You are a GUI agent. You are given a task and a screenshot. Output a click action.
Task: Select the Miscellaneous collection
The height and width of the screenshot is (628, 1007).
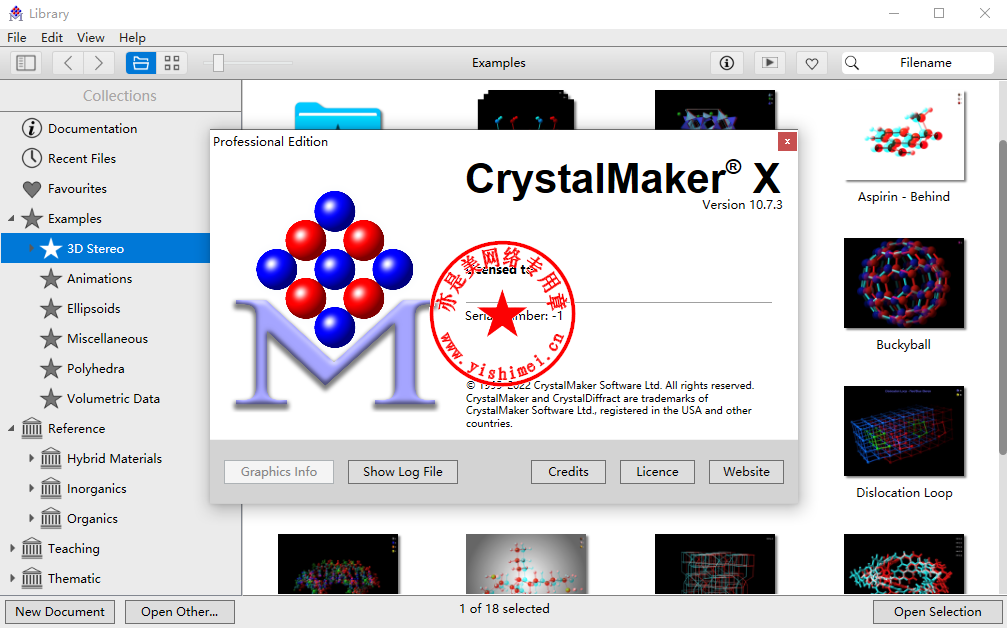pos(107,339)
